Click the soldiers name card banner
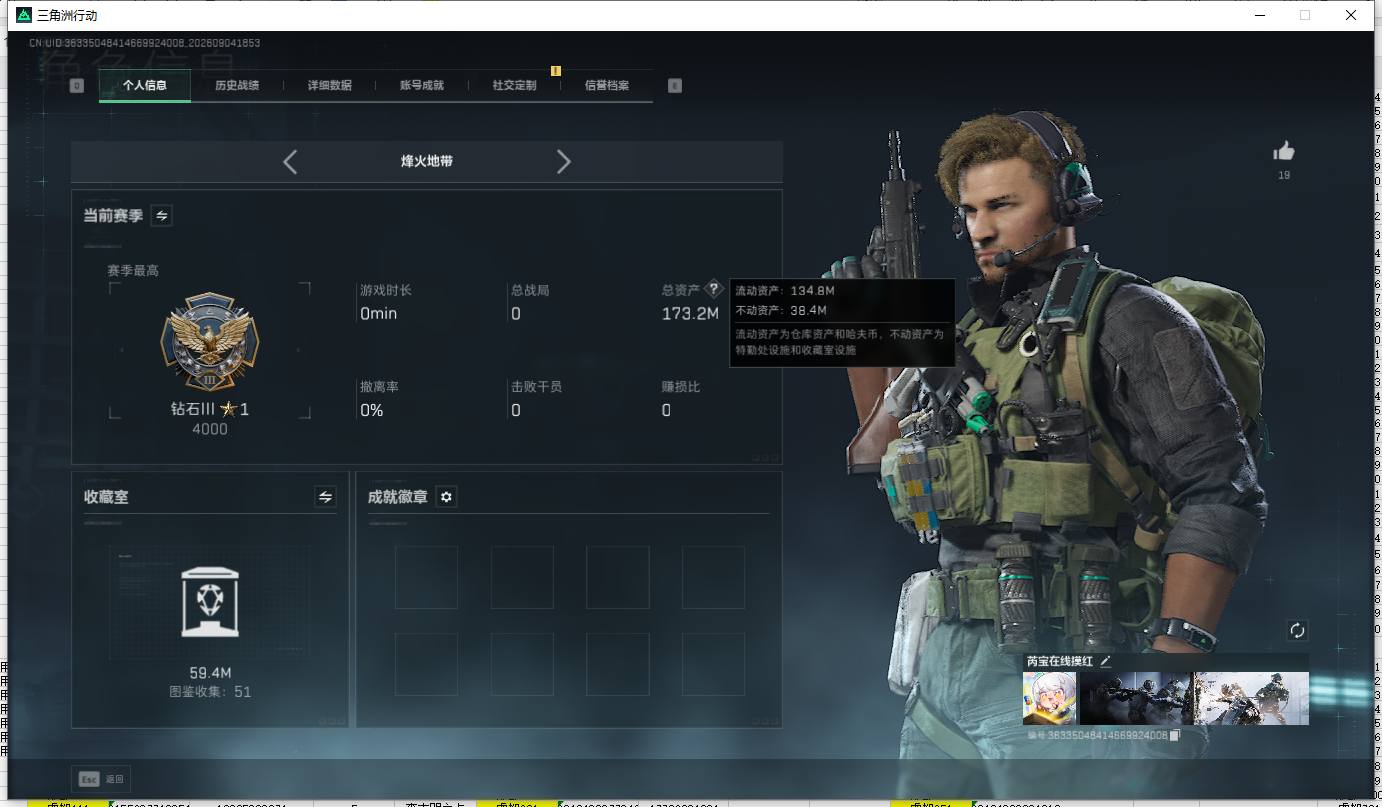 [1194, 698]
